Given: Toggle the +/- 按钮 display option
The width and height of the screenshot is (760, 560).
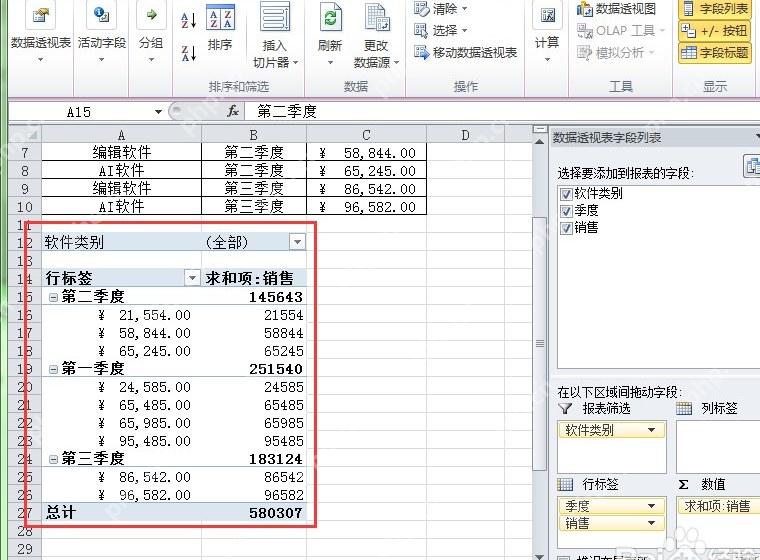Looking at the screenshot, I should 715,31.
